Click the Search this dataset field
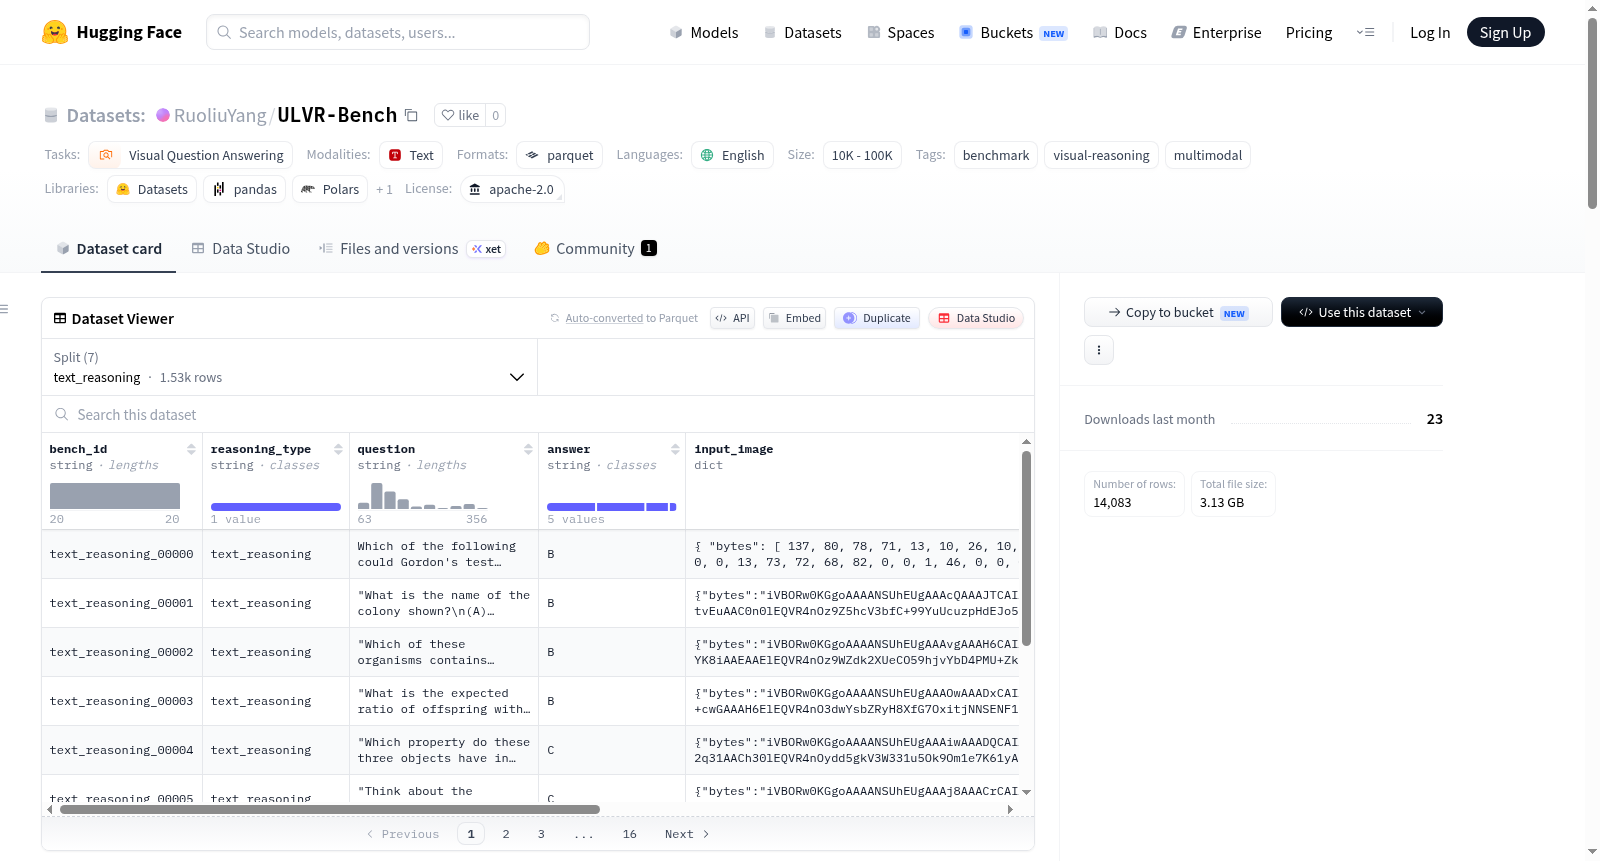1600x861 pixels. [x=538, y=414]
